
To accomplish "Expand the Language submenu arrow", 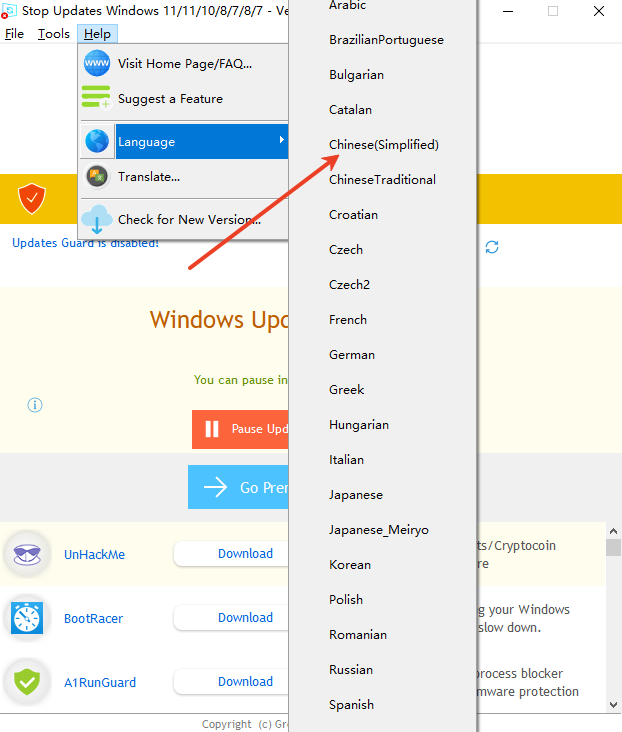I will 281,141.
